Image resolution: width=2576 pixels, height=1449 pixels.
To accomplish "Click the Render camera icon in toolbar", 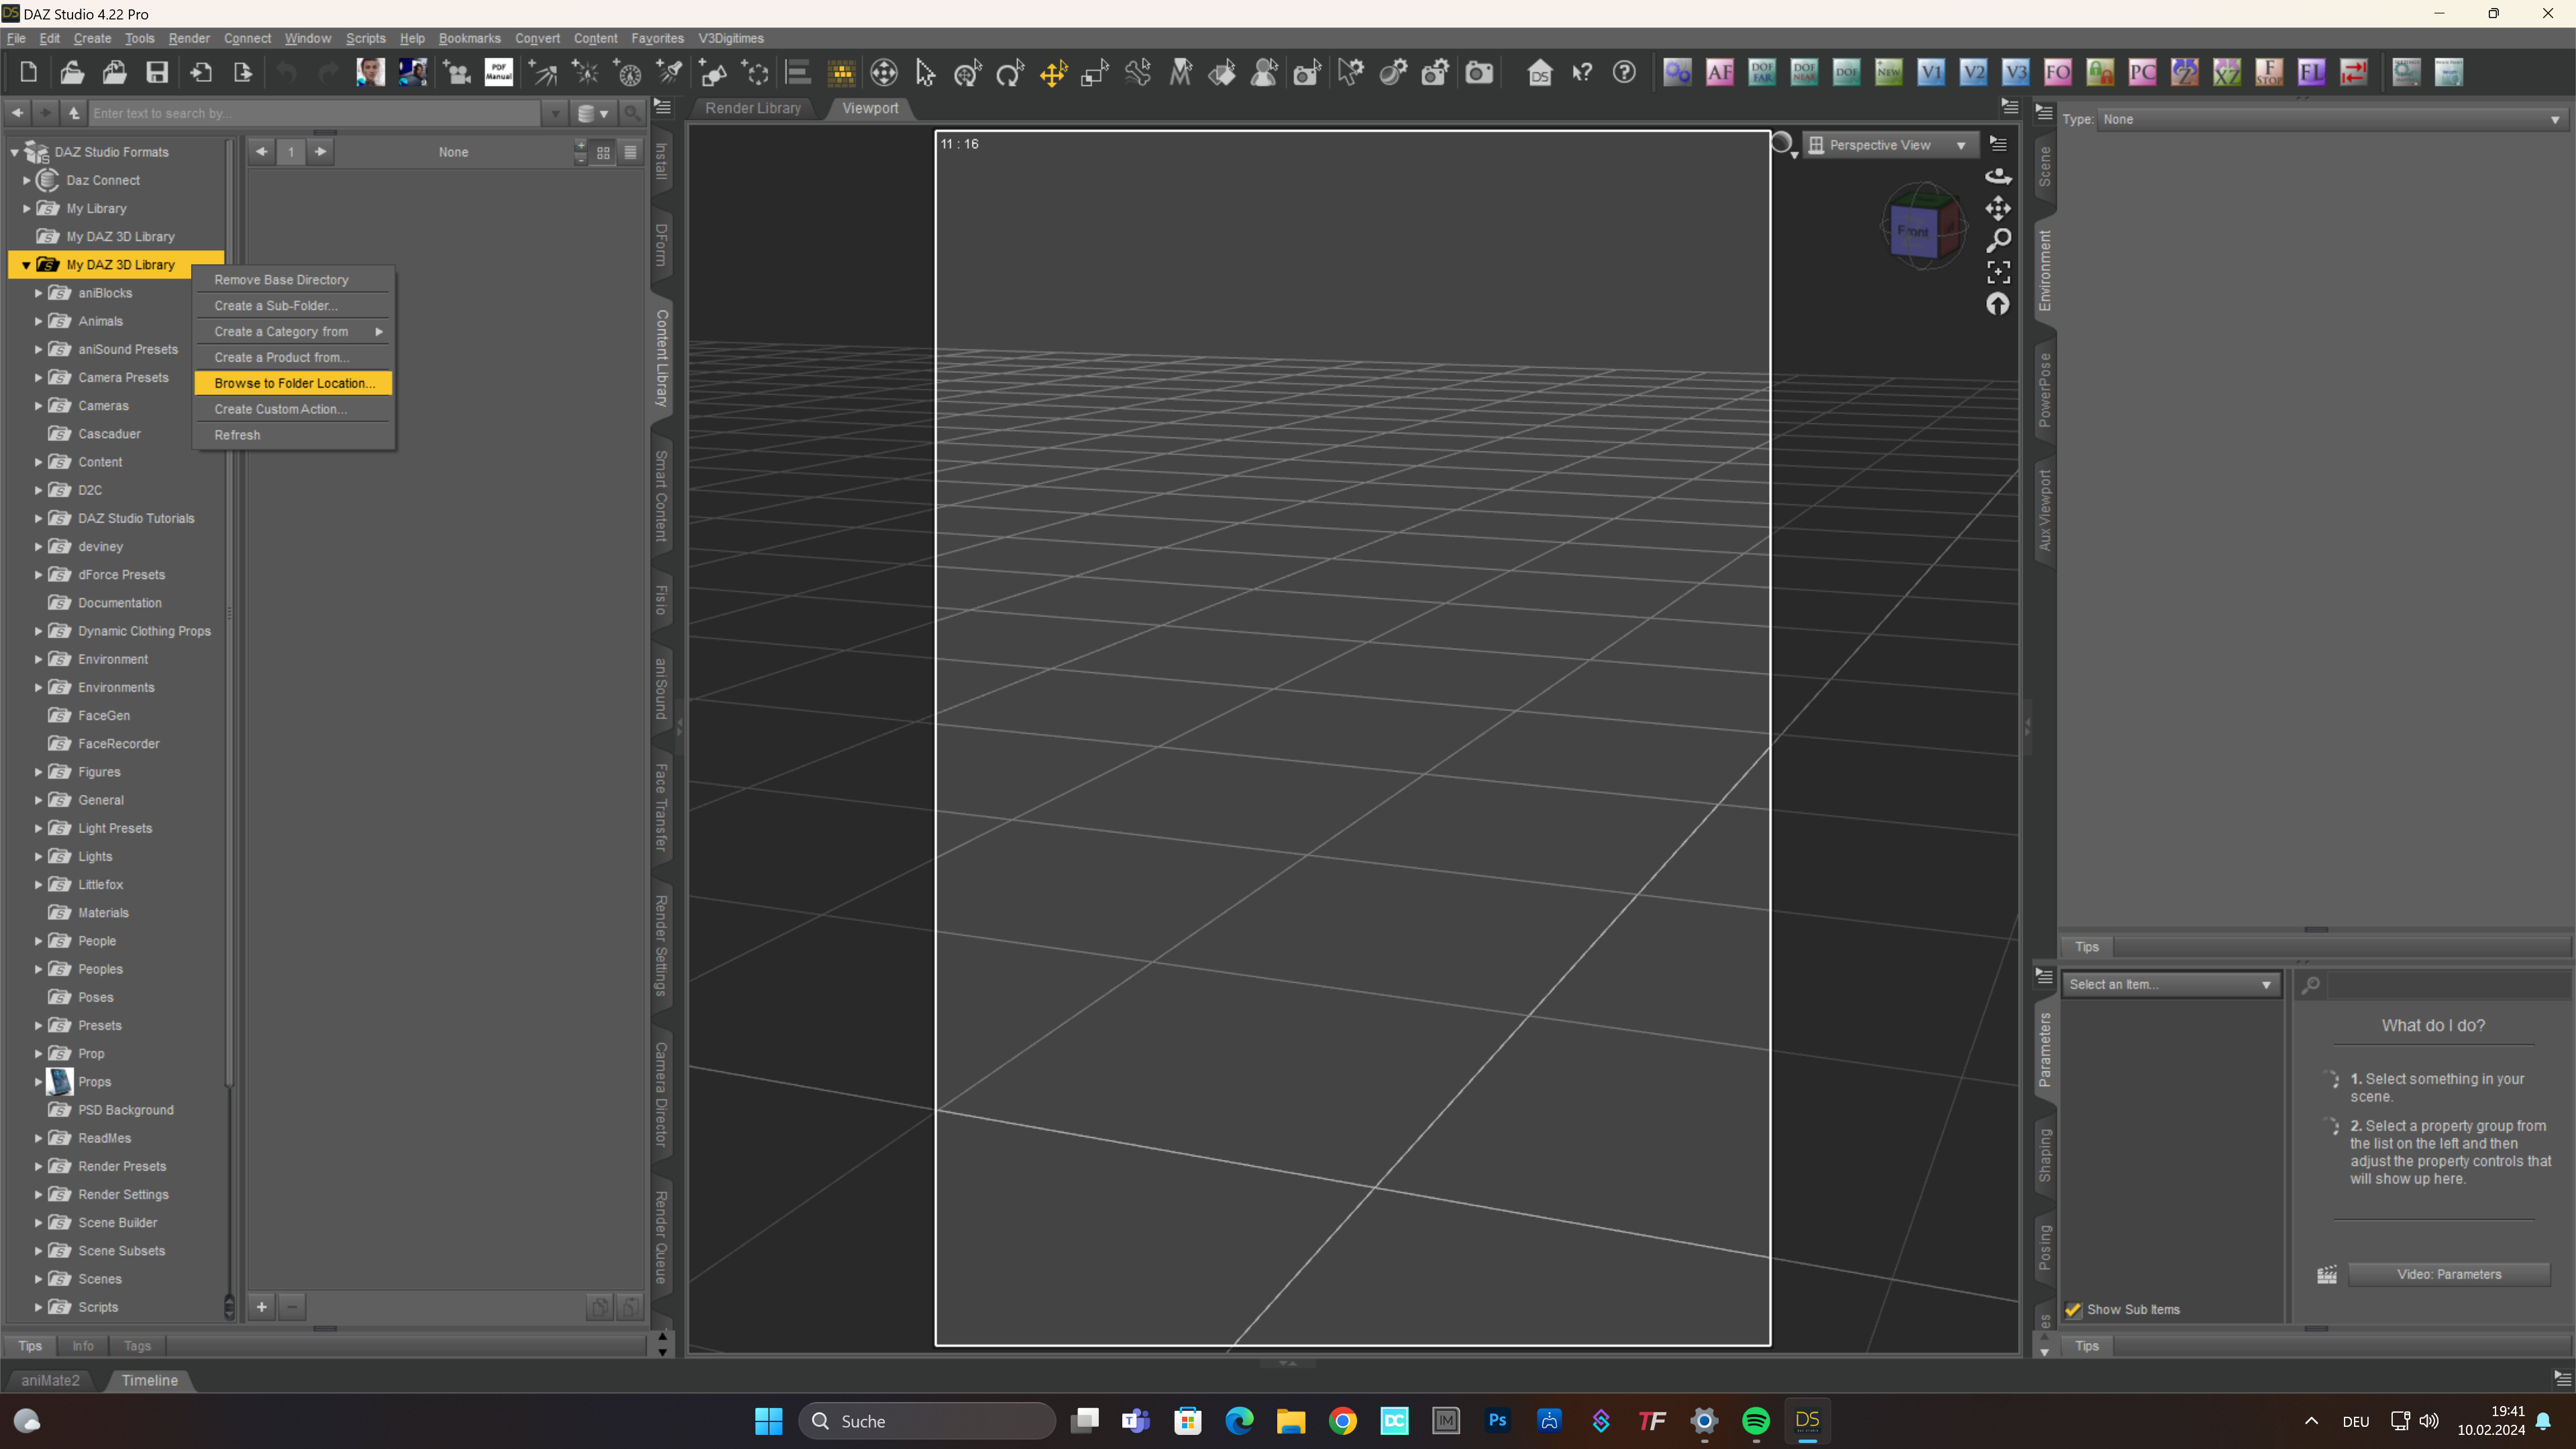I will pos(1479,72).
